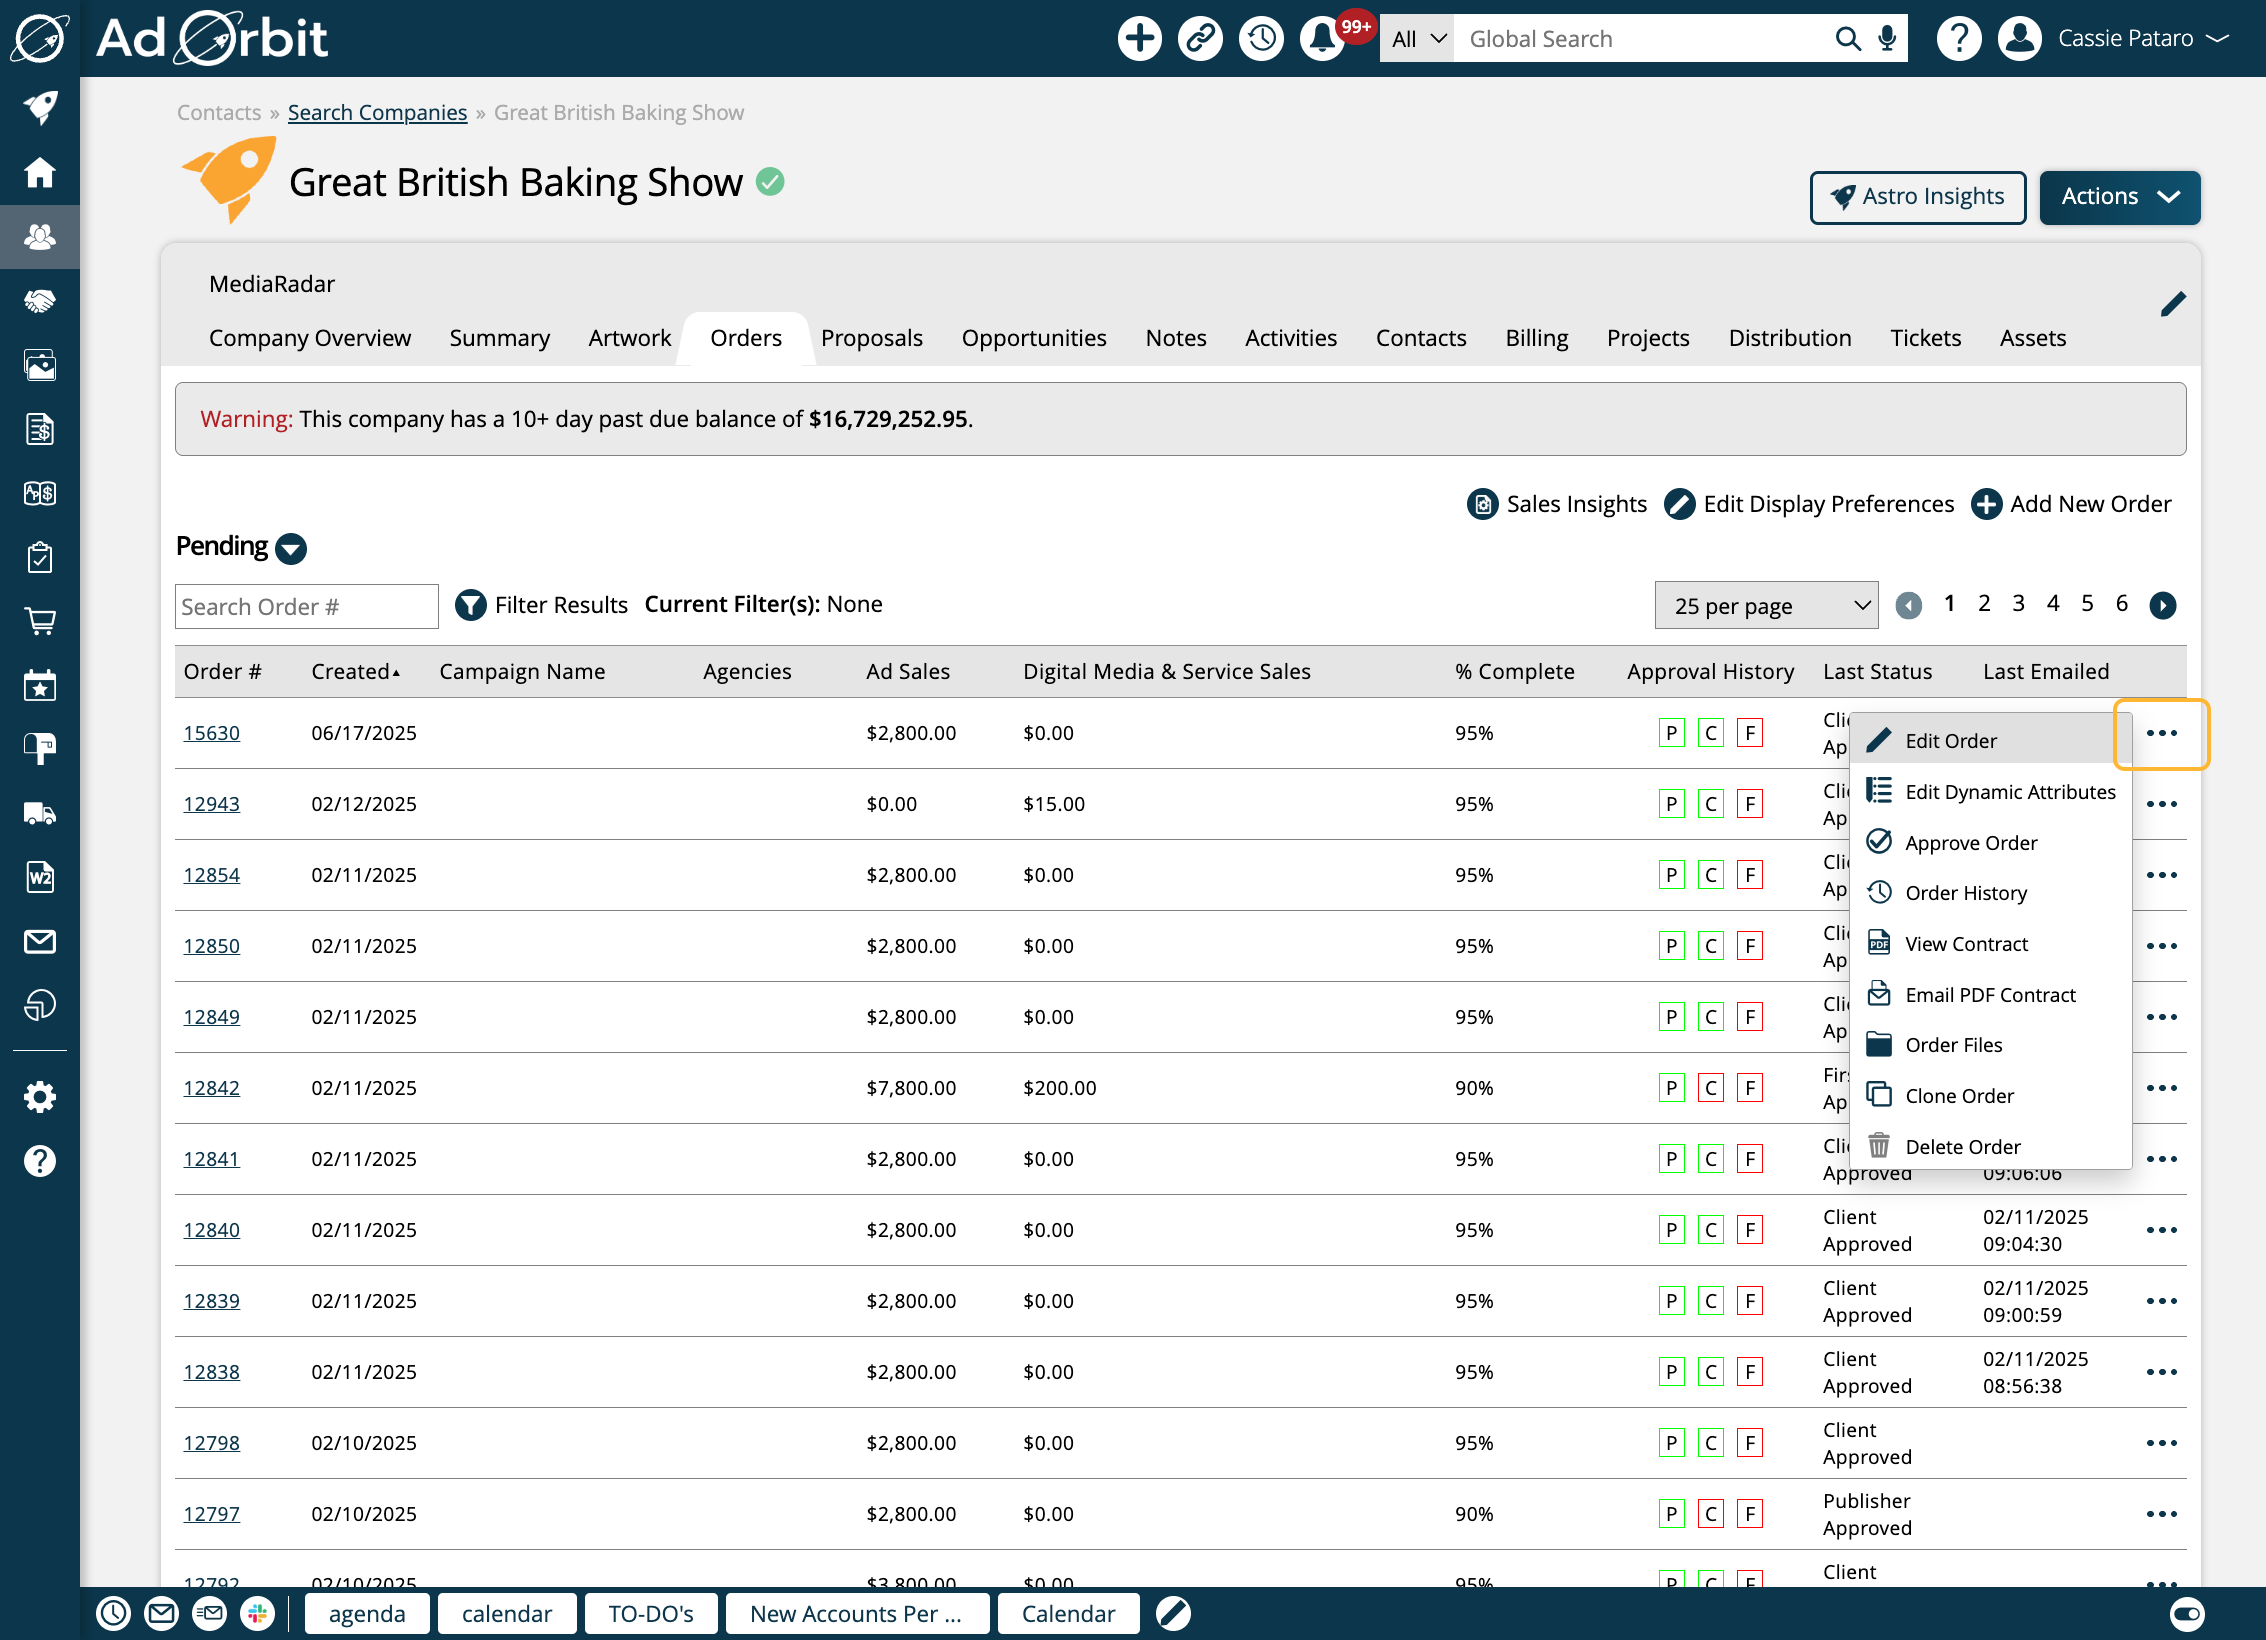Open three-dot menu for order 12943
Screen dimensions: 2266x1640
(2161, 804)
